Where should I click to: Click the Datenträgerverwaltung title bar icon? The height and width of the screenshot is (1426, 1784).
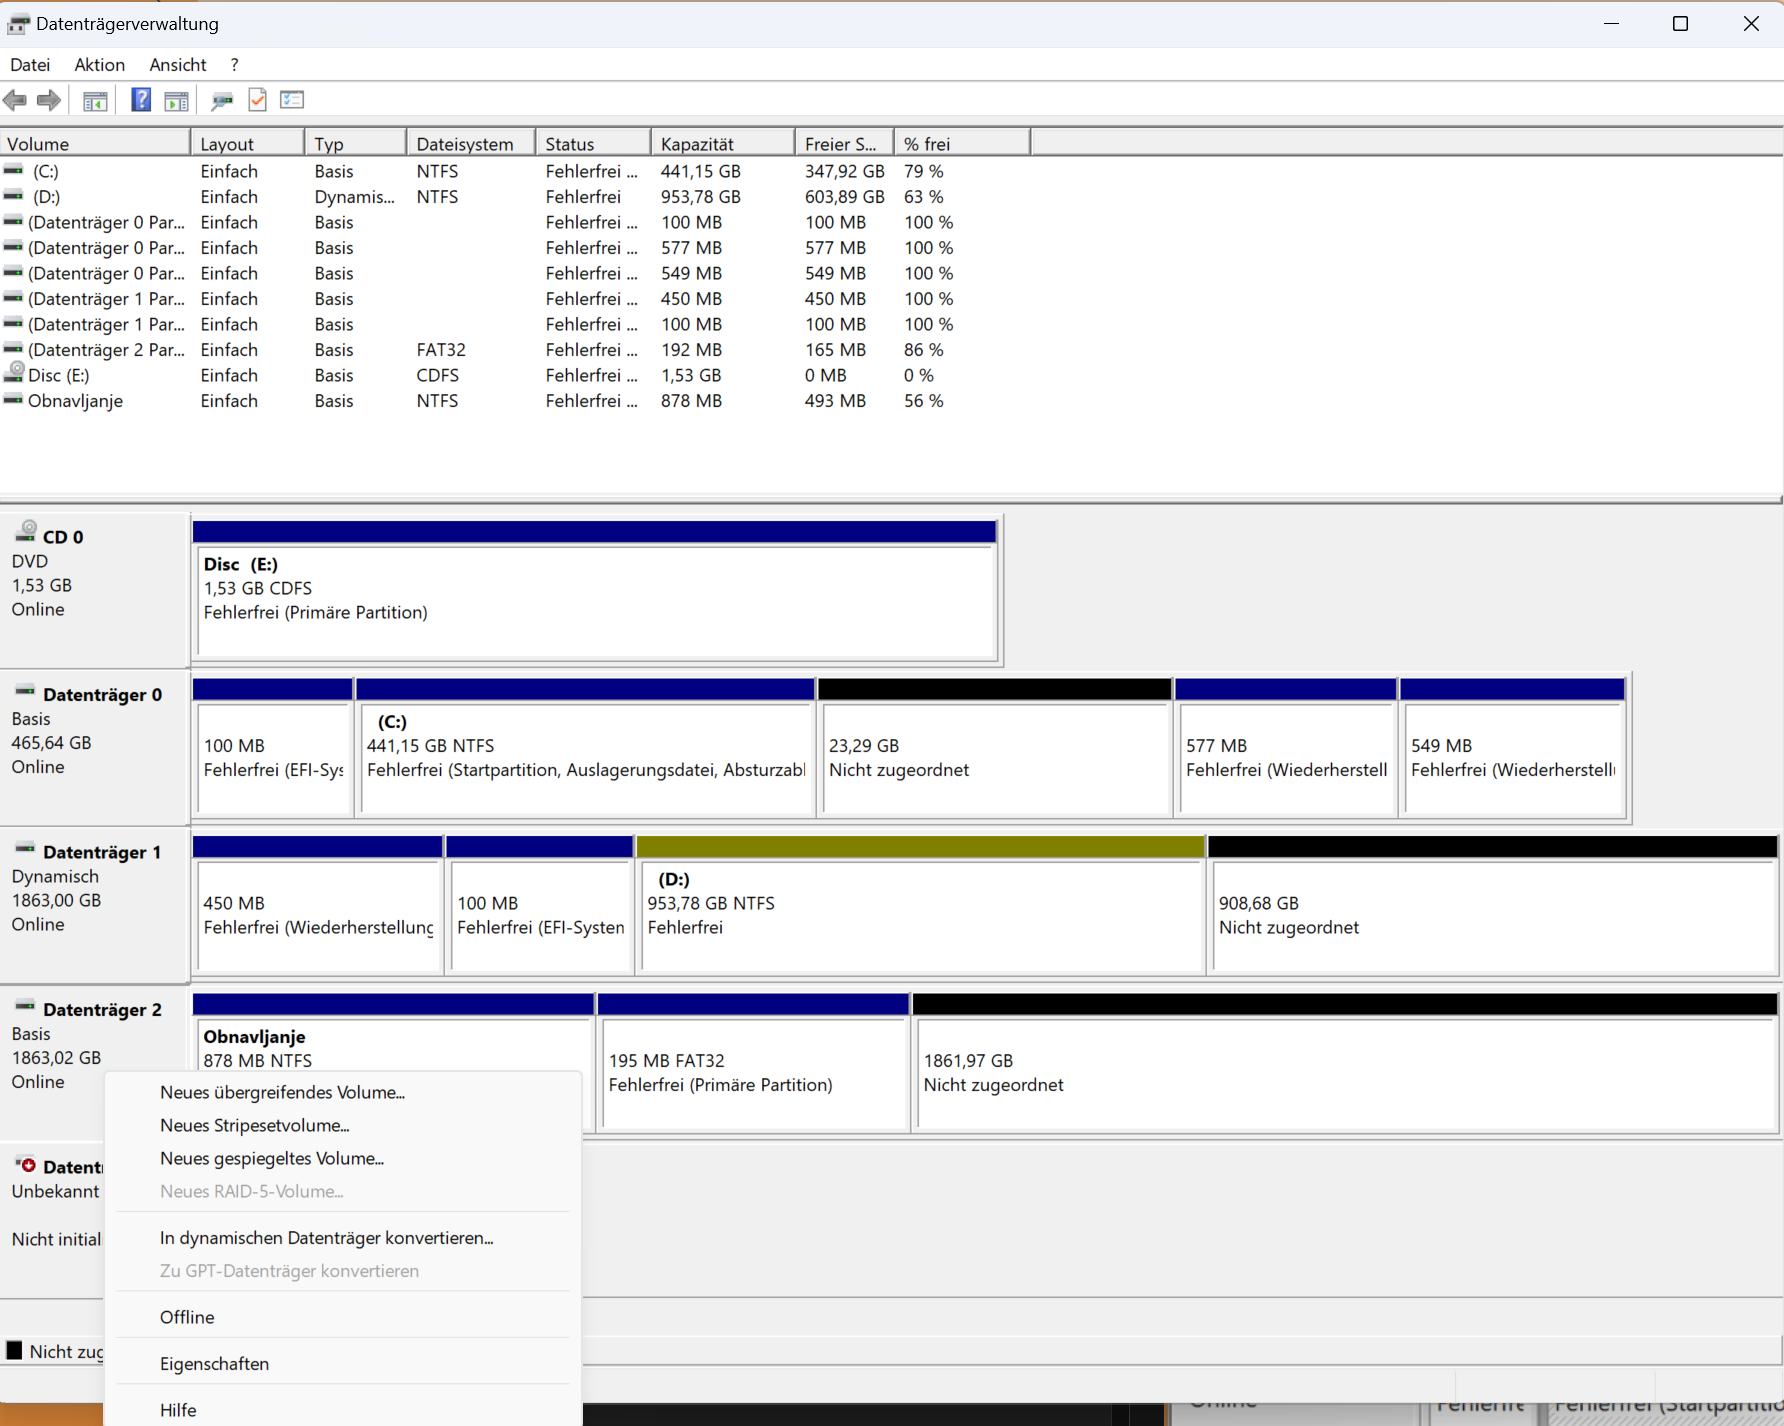pyautogui.click(x=18, y=24)
